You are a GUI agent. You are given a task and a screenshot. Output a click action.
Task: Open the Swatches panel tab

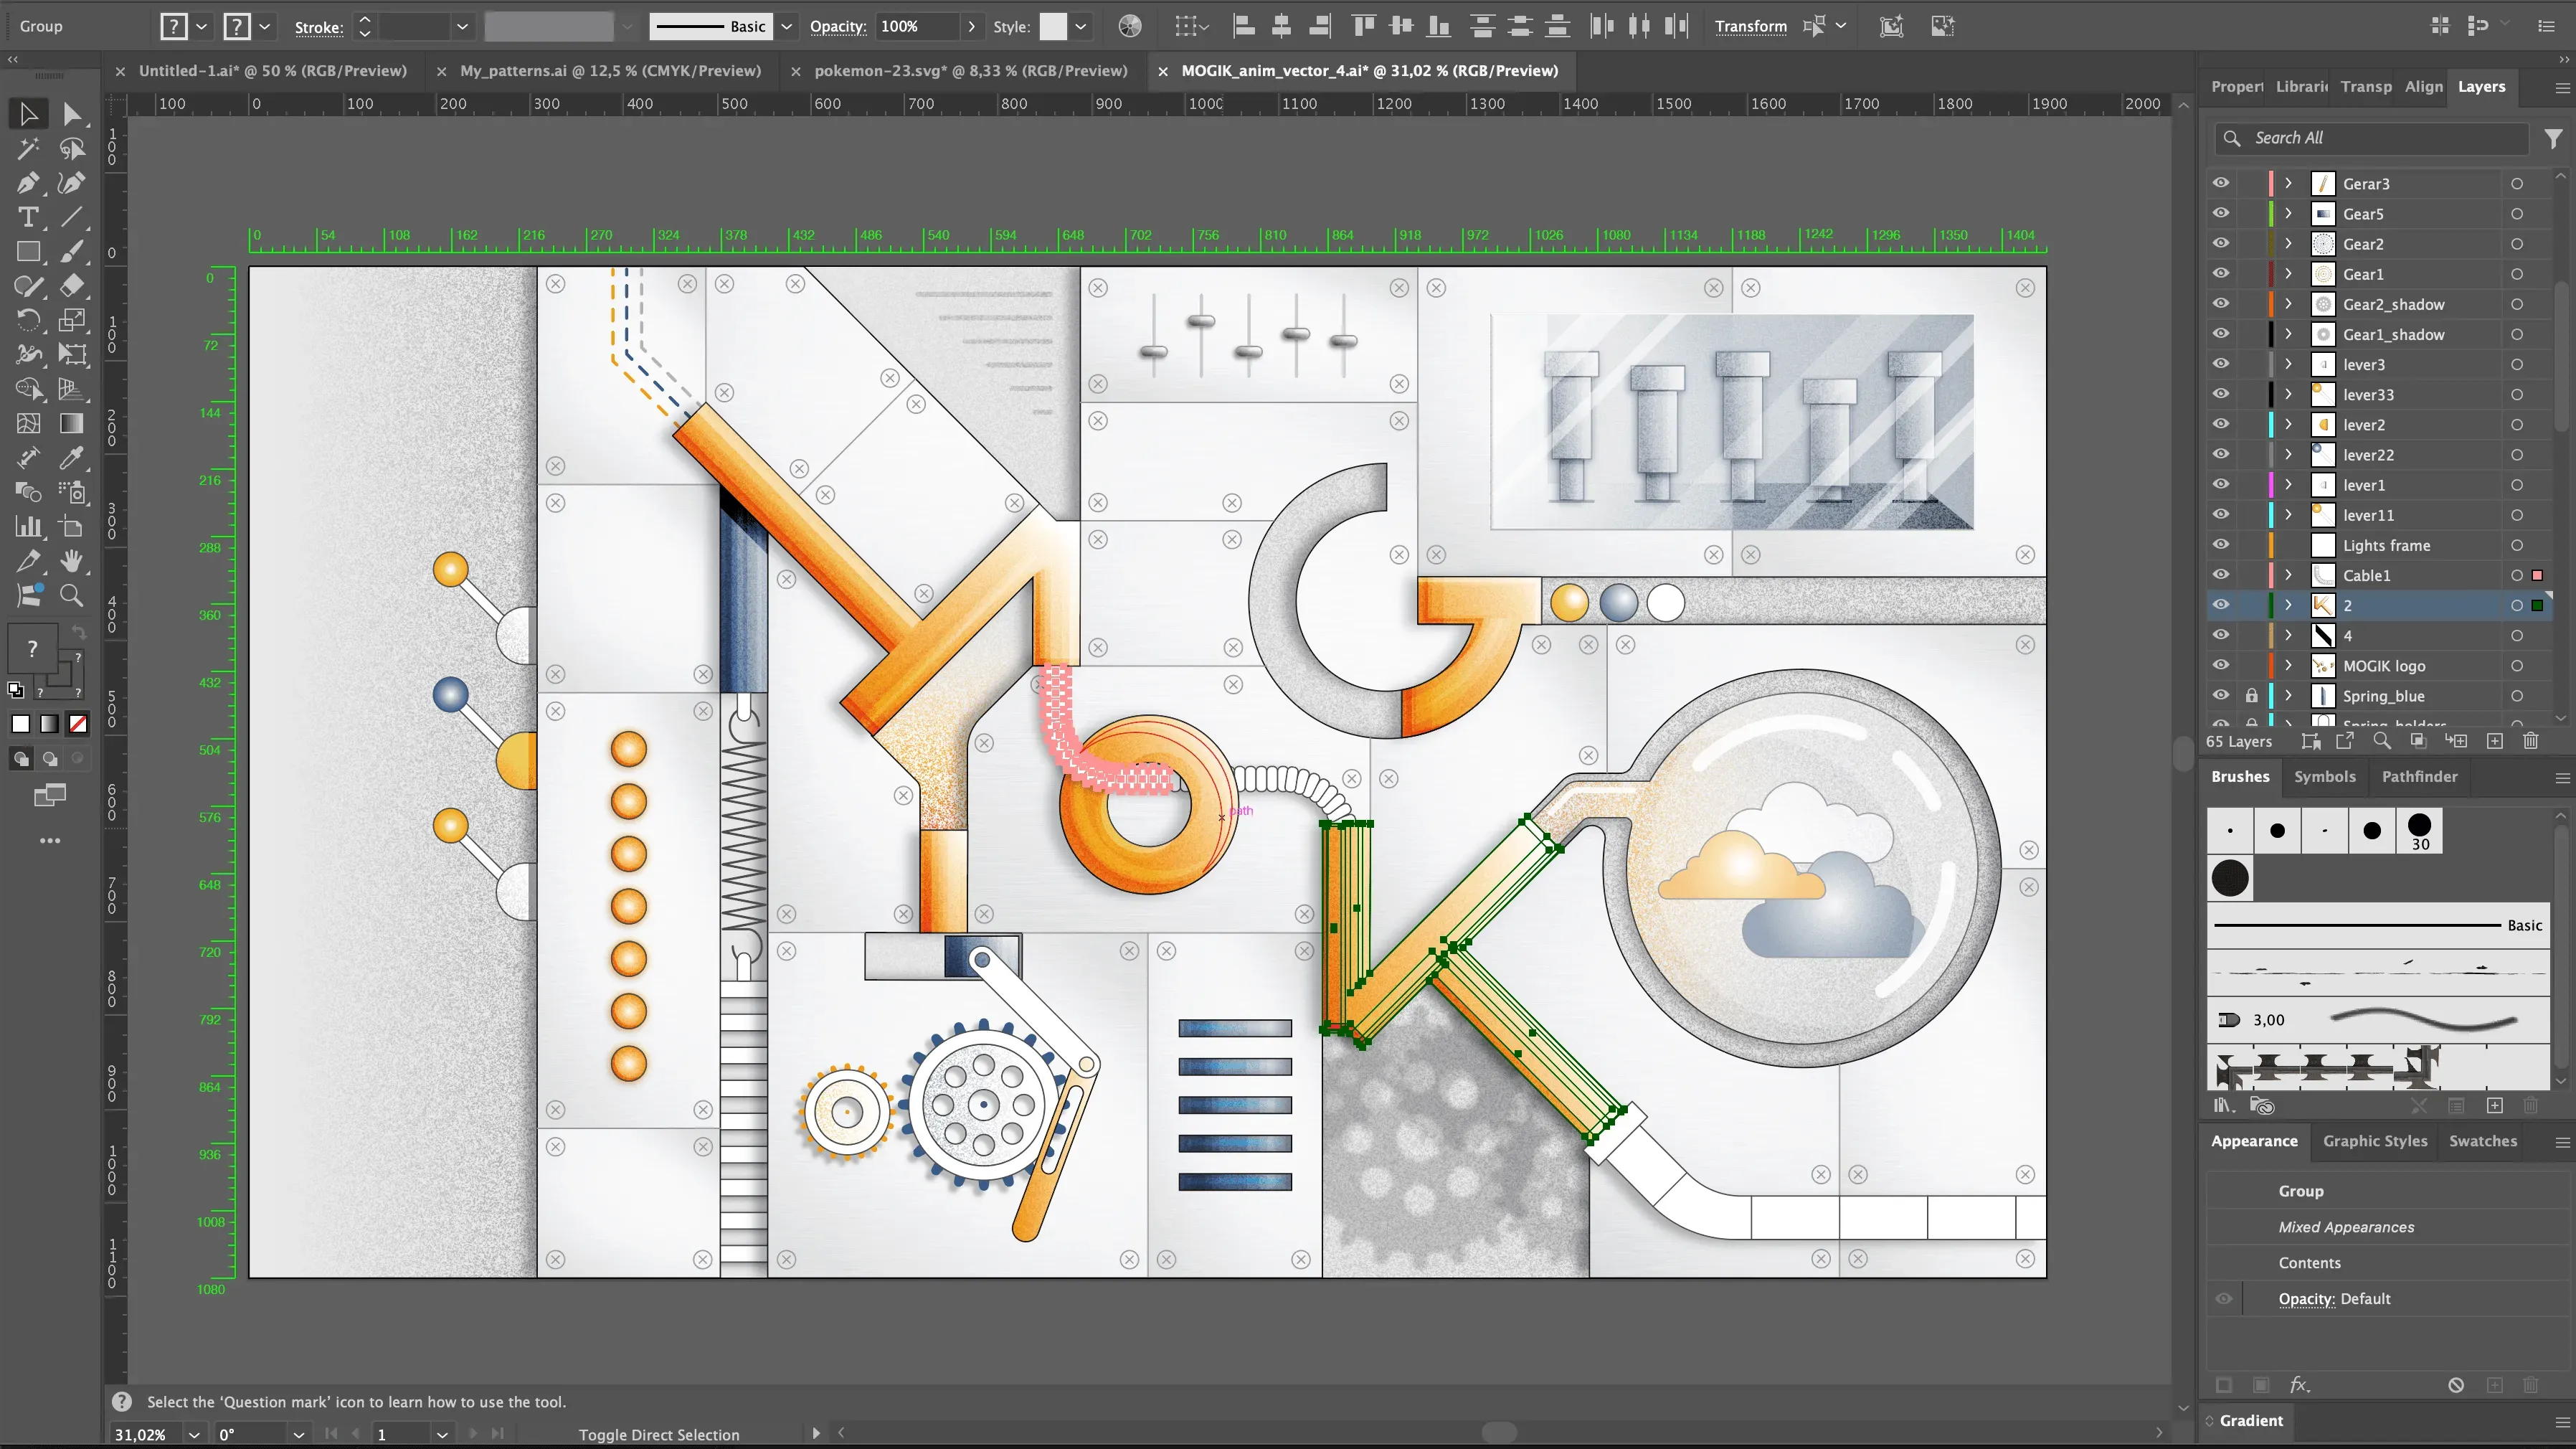click(x=2483, y=1141)
